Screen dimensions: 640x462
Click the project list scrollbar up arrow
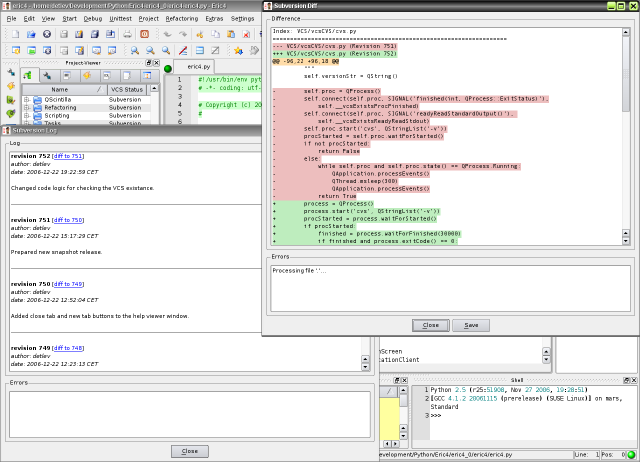click(154, 89)
